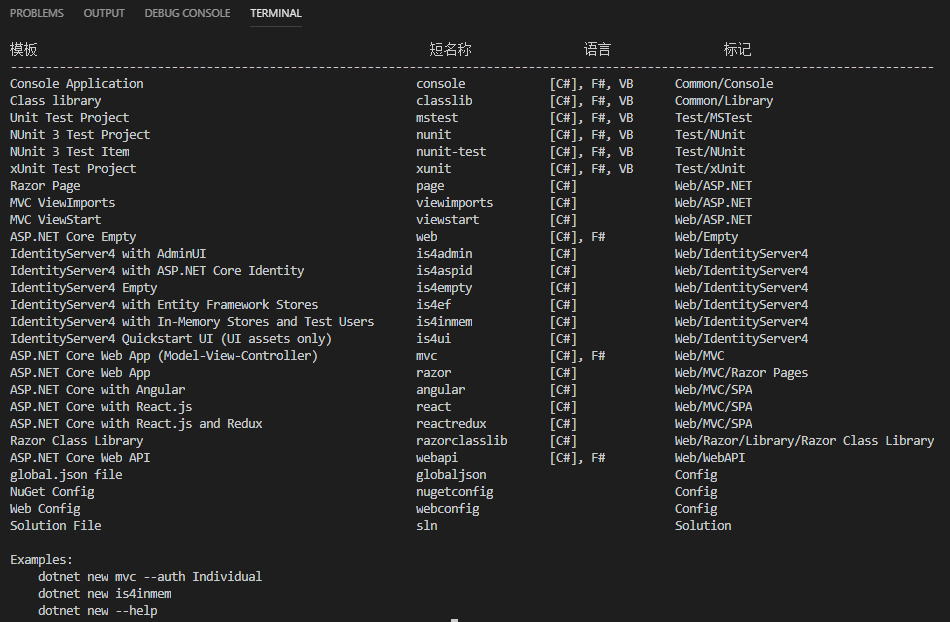Click the 'razorclasslib' short name

coord(462,440)
